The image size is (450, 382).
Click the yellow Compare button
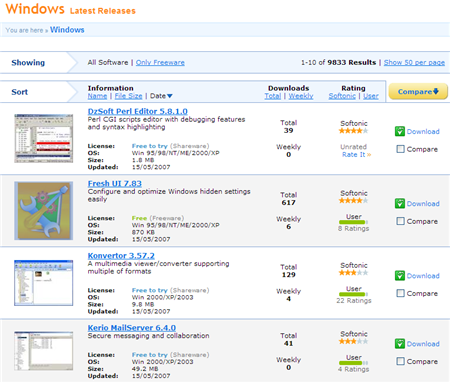coord(418,91)
